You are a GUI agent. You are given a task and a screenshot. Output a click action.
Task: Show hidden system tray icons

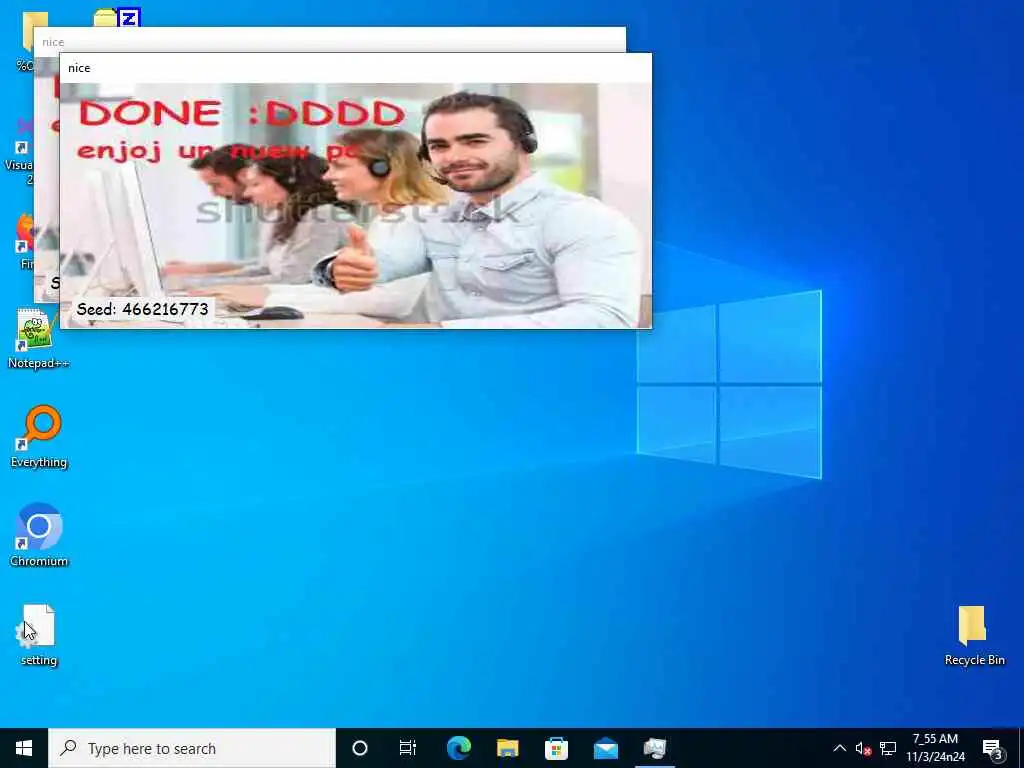coord(840,748)
